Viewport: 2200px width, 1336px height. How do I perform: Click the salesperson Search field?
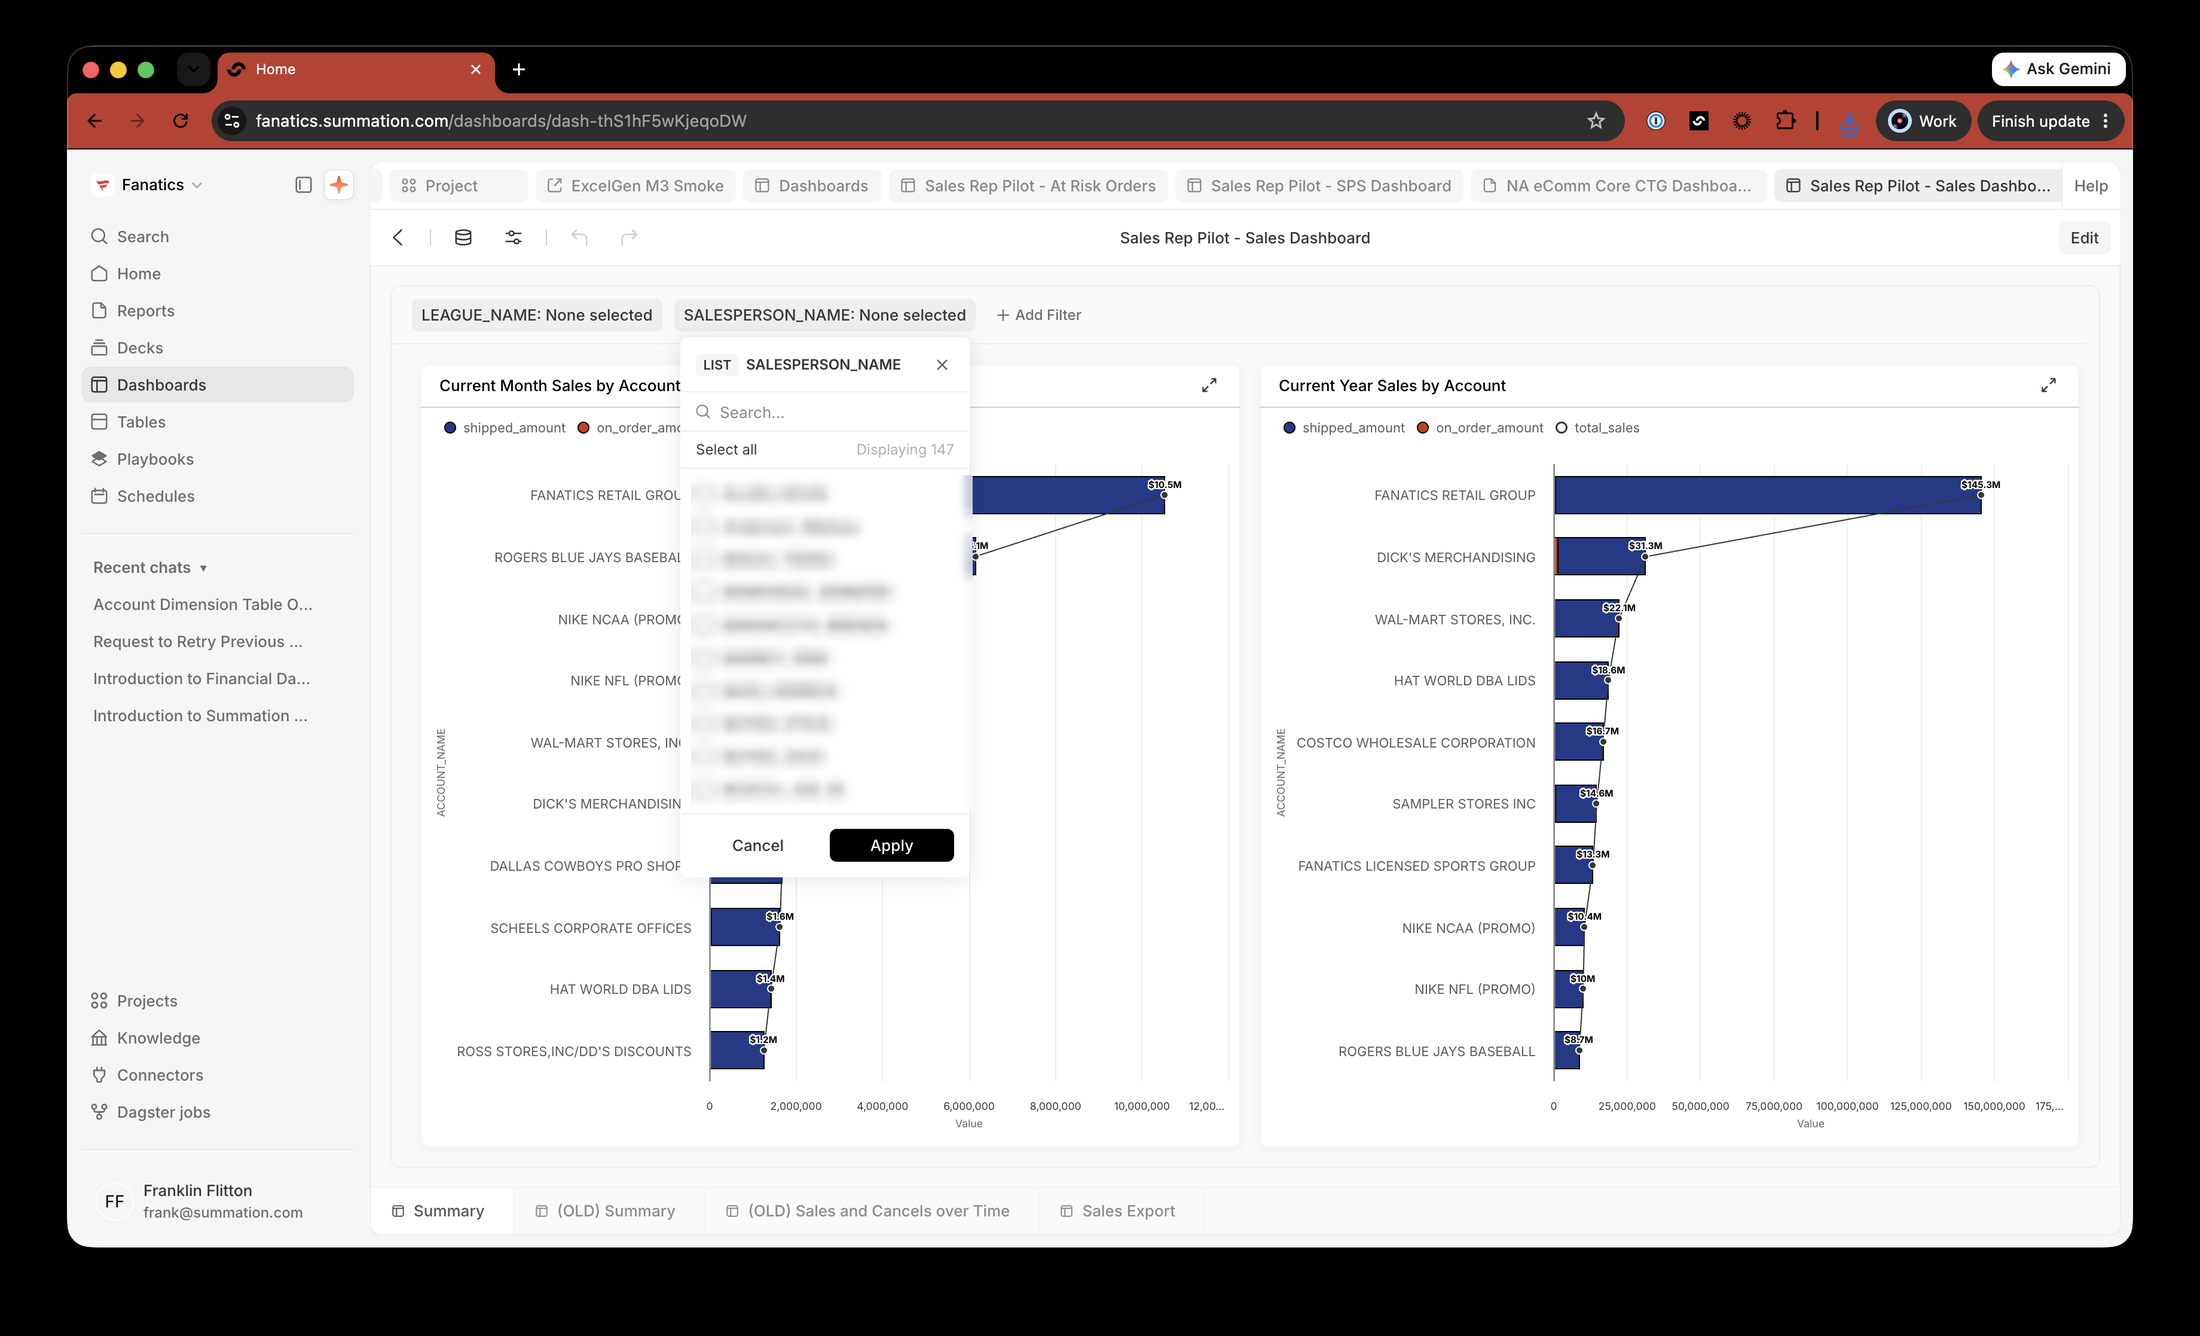coord(825,412)
